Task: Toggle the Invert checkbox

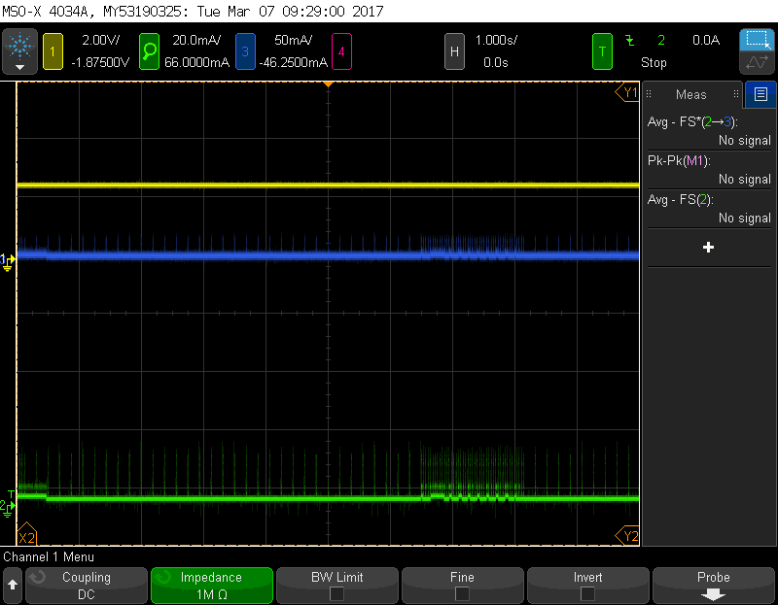Action: tap(587, 593)
